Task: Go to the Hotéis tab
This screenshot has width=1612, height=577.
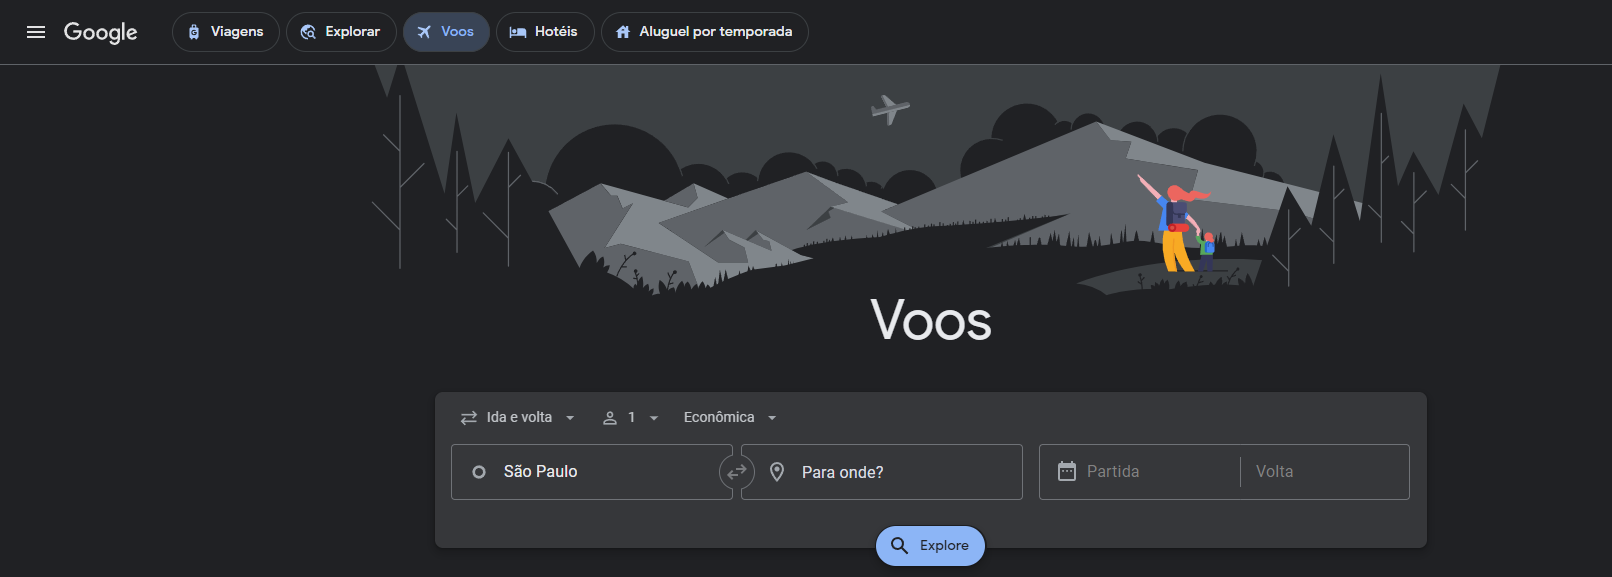Action: click(545, 32)
